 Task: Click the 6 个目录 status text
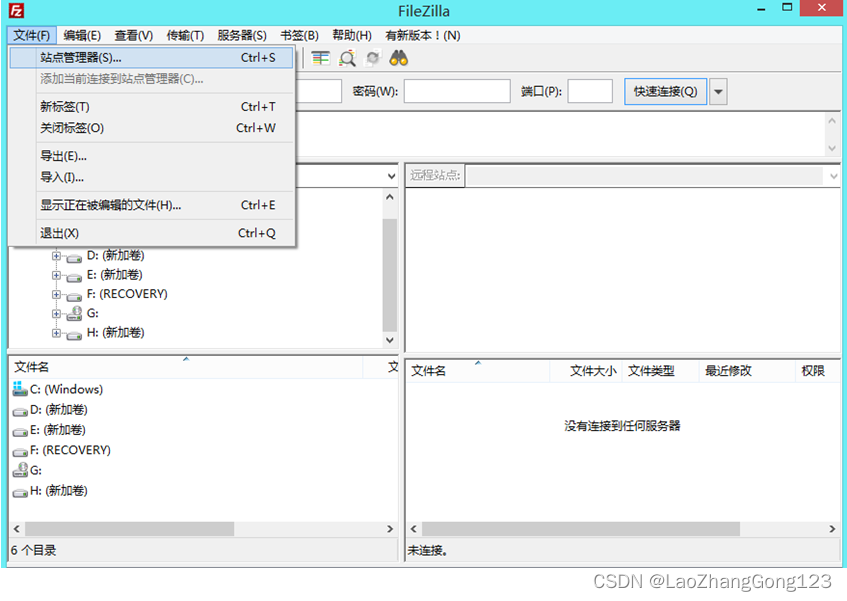point(33,550)
